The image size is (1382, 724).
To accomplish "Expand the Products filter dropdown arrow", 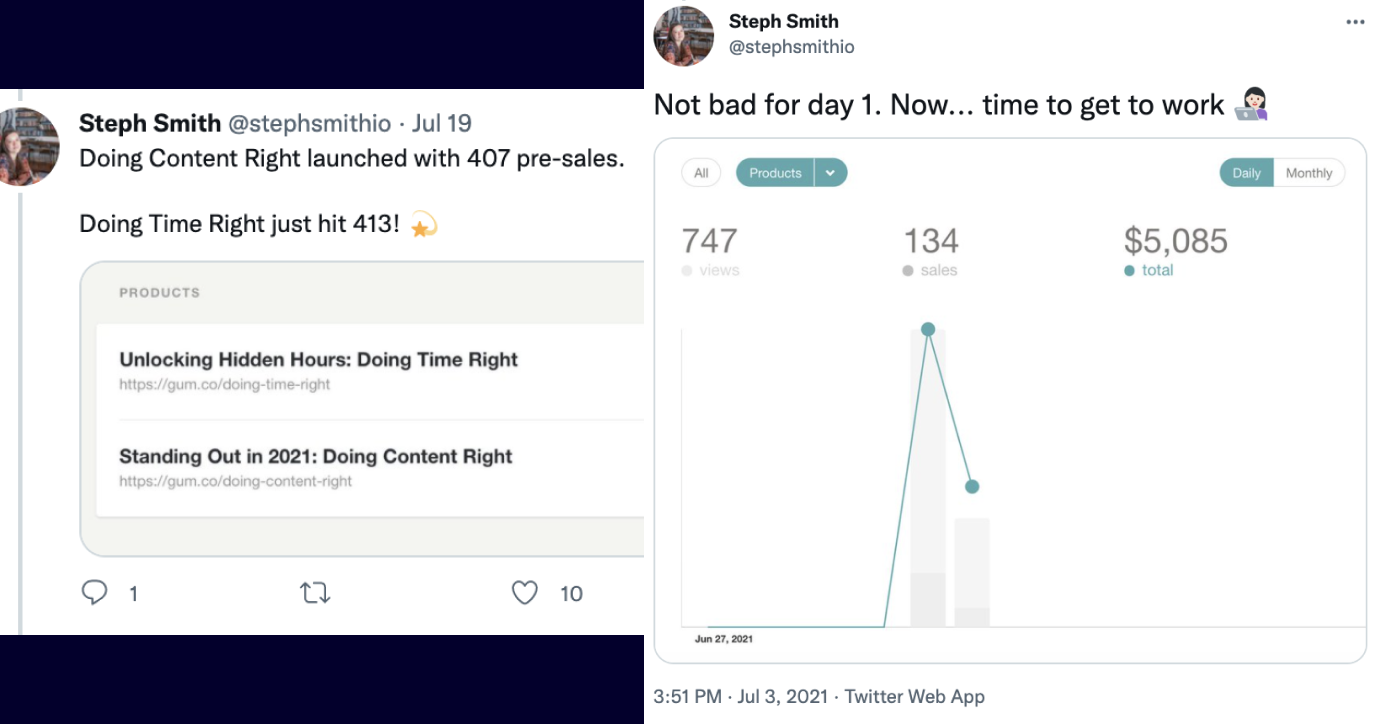I will 831,173.
